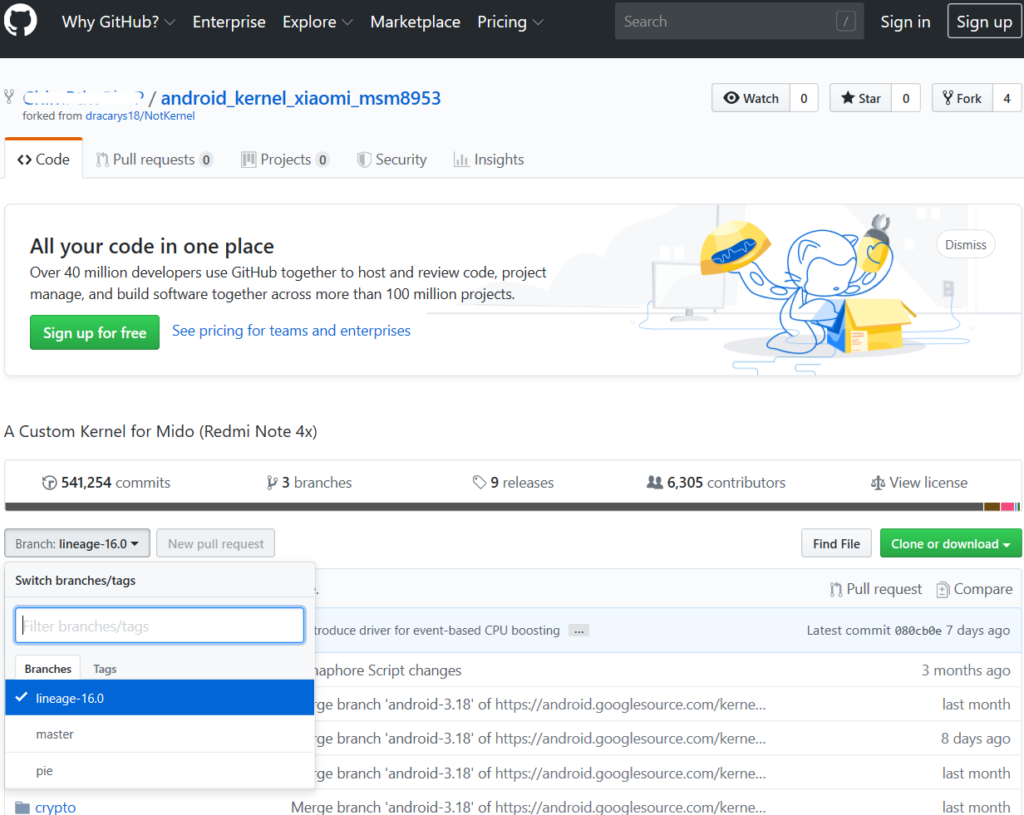
Task: Click the license scale icon
Action: tap(878, 483)
